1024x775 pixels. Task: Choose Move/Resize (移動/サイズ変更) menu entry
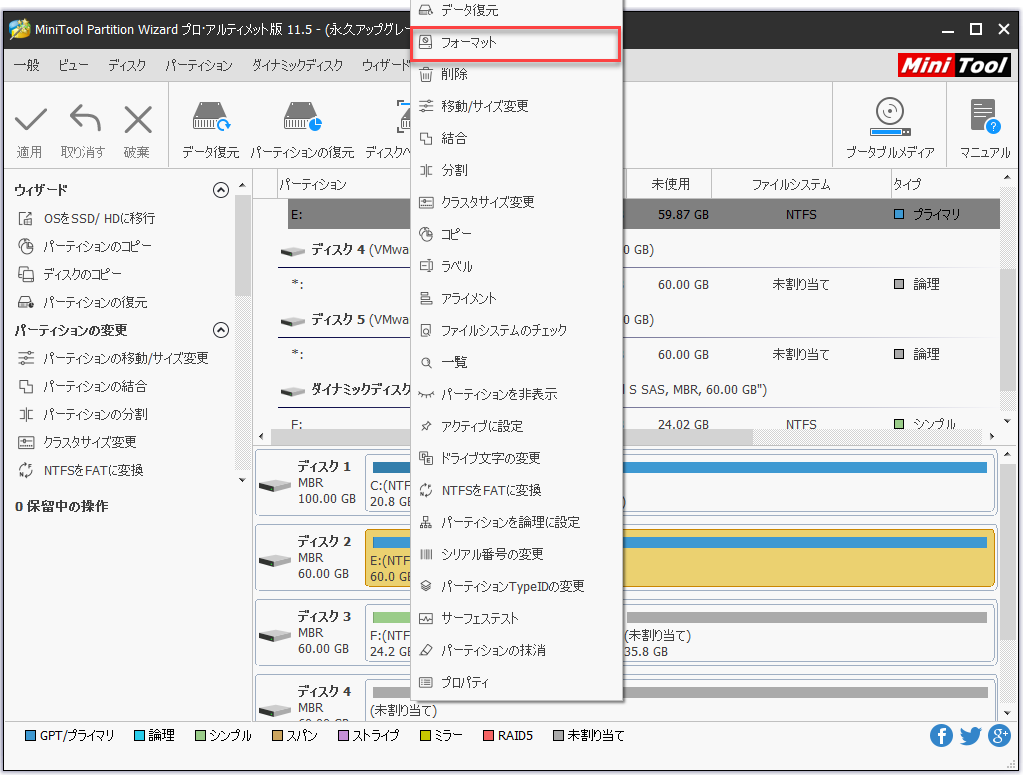tap(516, 106)
